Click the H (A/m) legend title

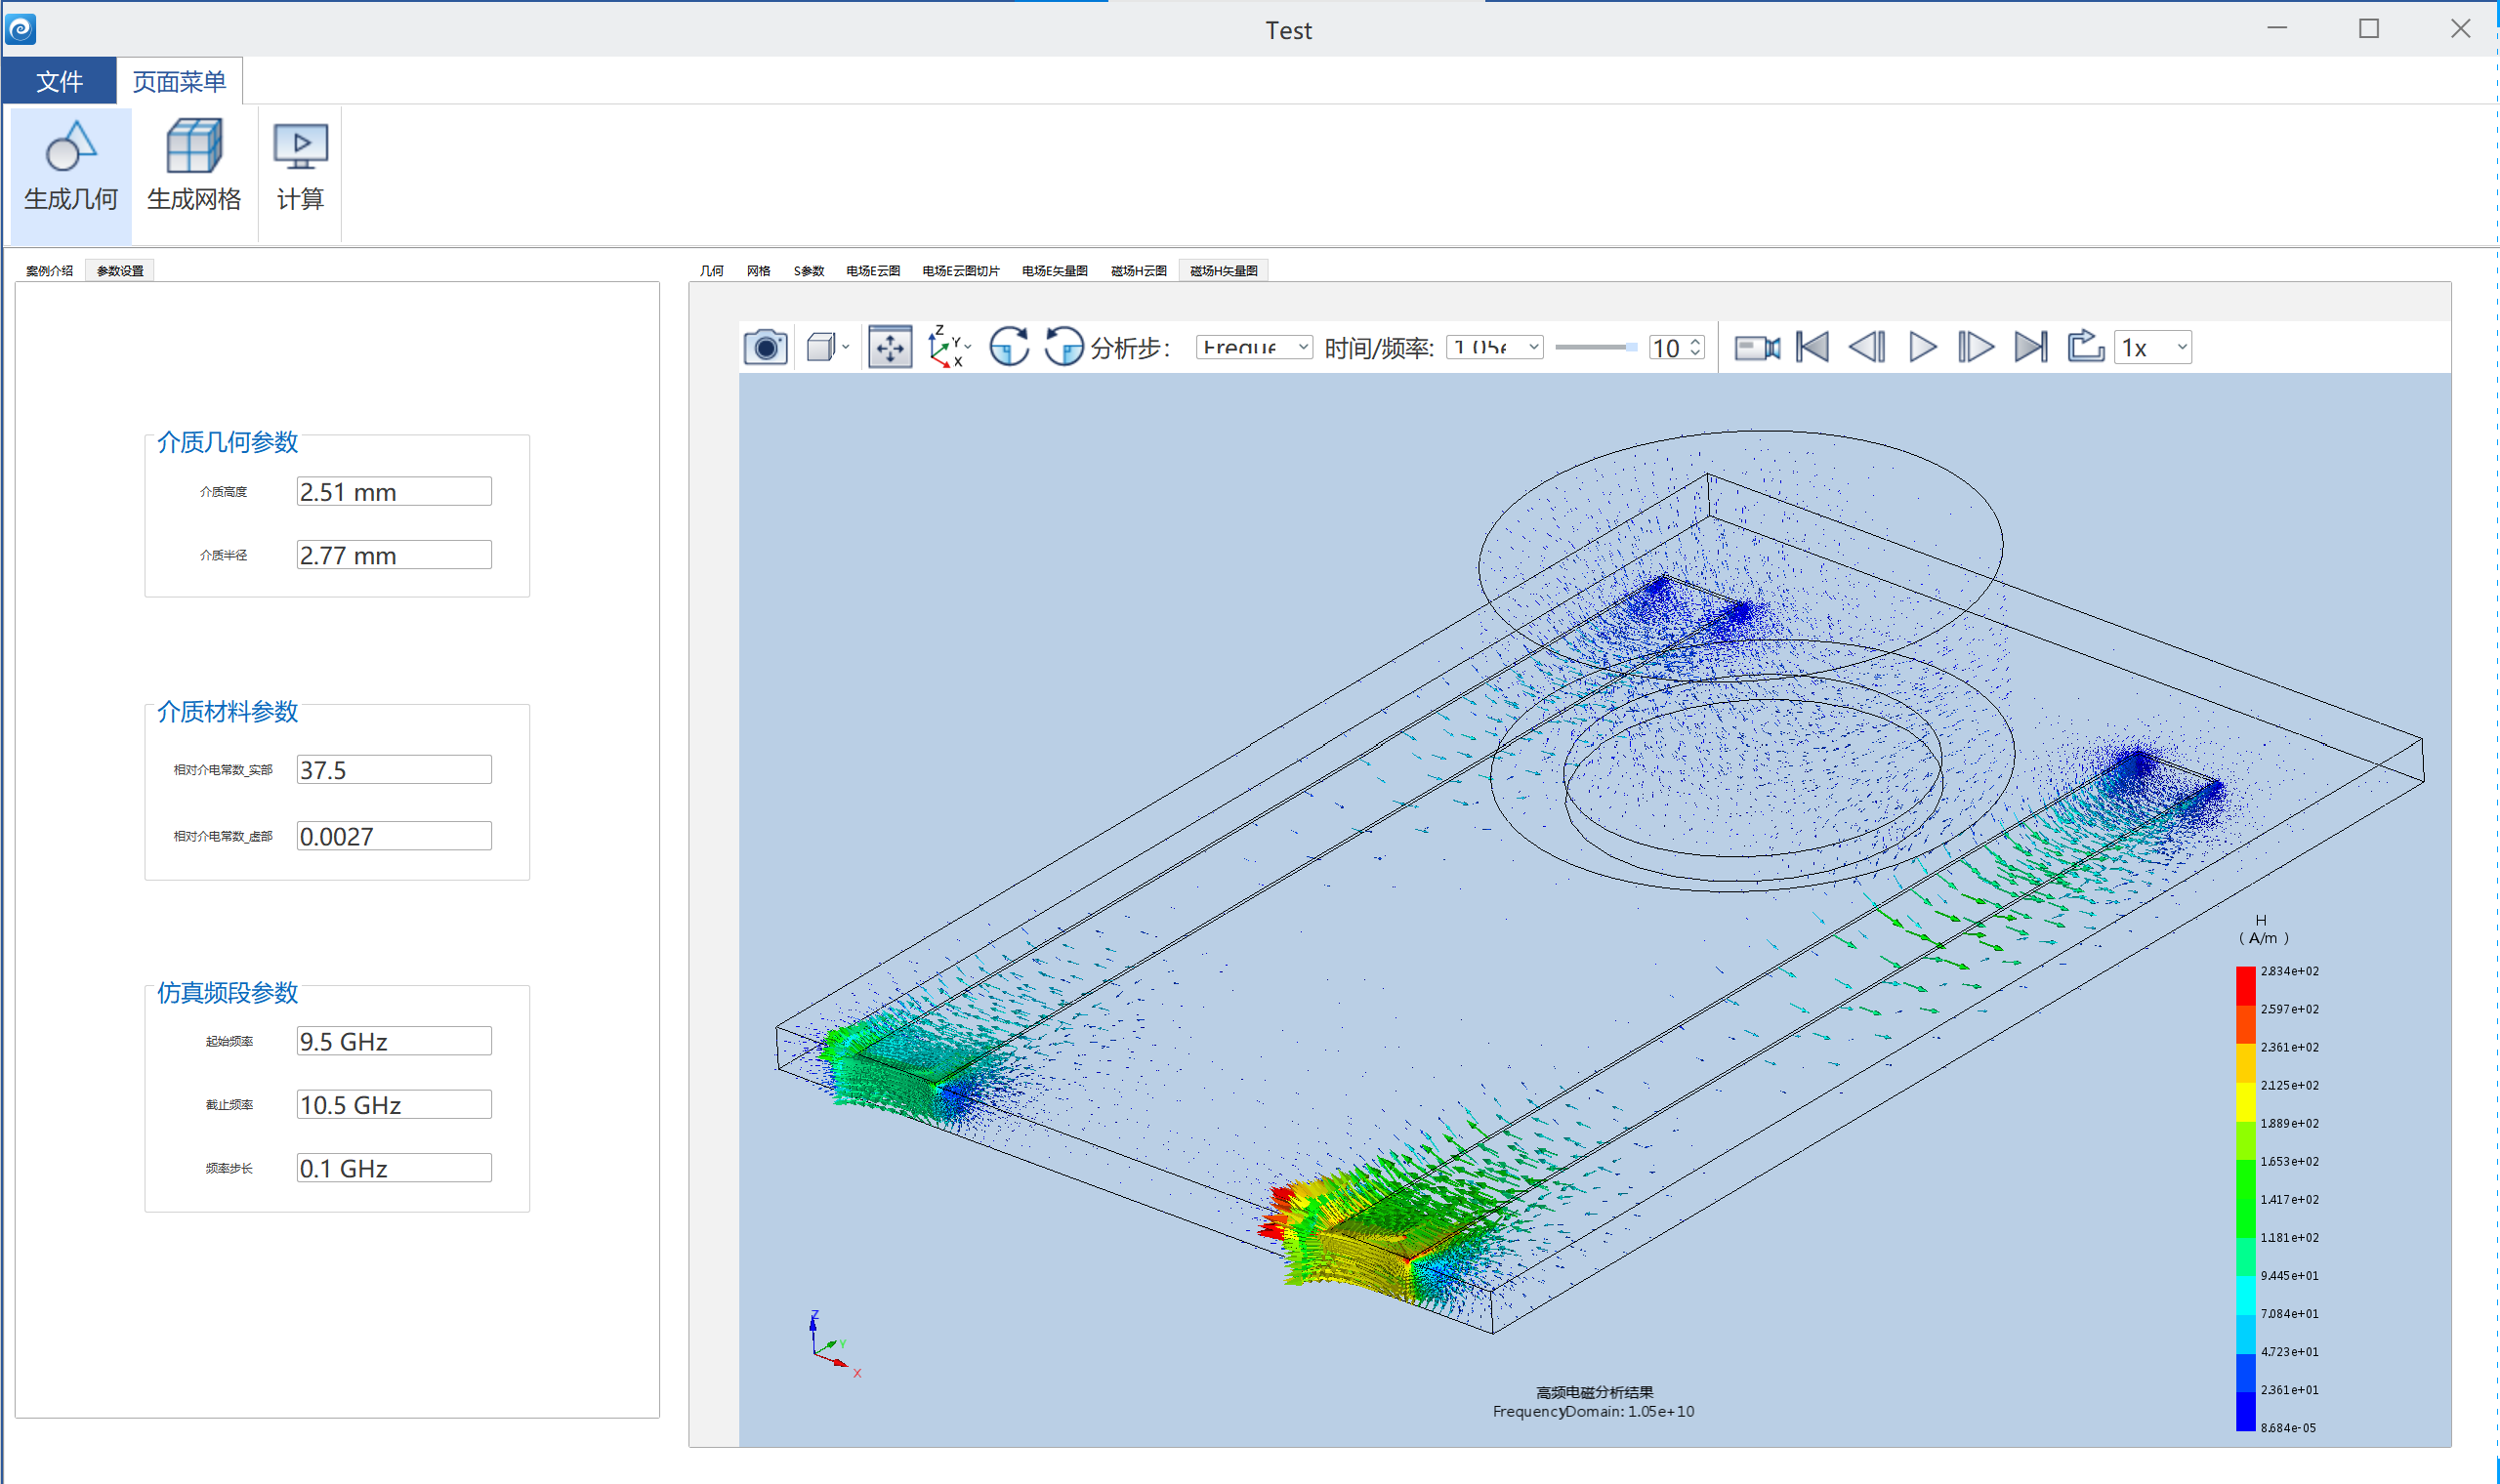pos(2262,930)
